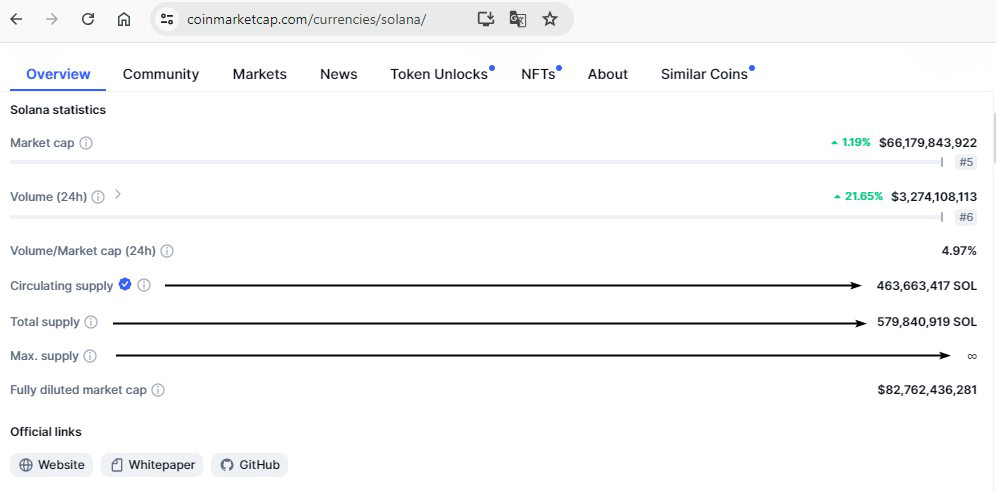Switch to the Markets tab

259,74
